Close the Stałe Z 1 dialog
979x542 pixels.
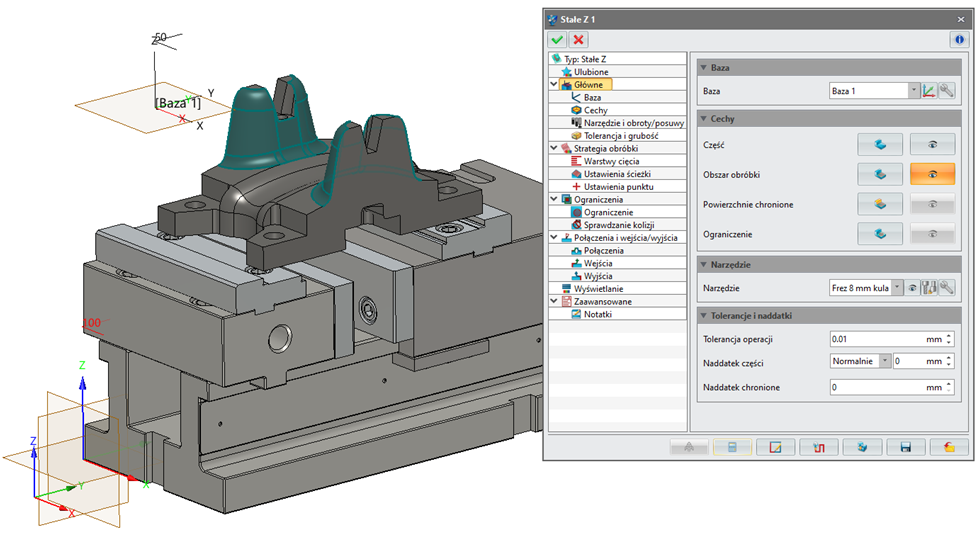pyautogui.click(x=961, y=19)
